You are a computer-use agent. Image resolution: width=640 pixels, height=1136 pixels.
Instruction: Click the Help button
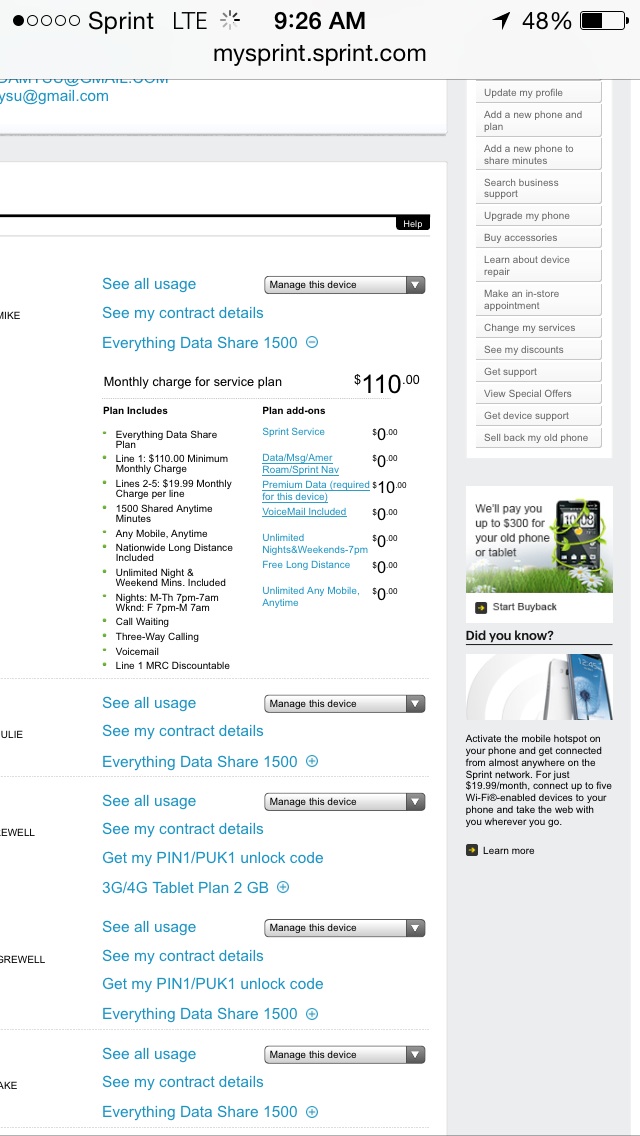click(413, 223)
